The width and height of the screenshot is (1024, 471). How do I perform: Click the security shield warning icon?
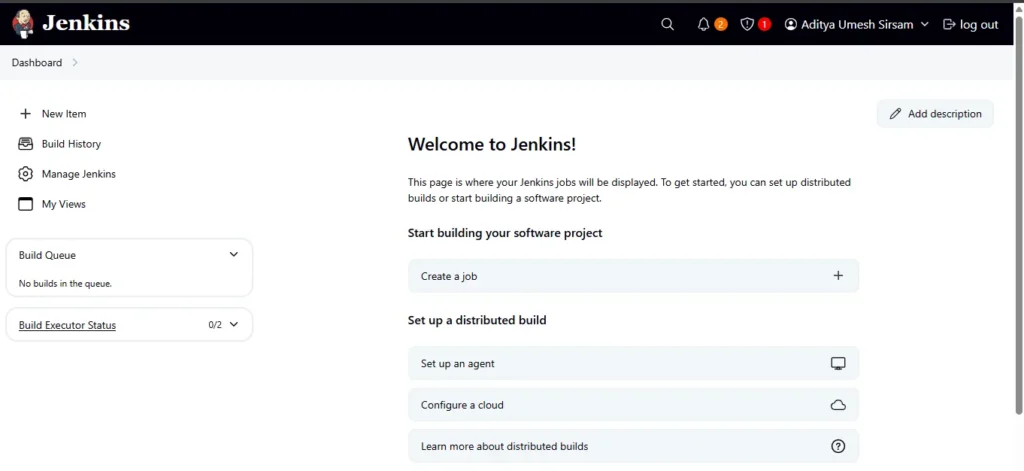[747, 24]
